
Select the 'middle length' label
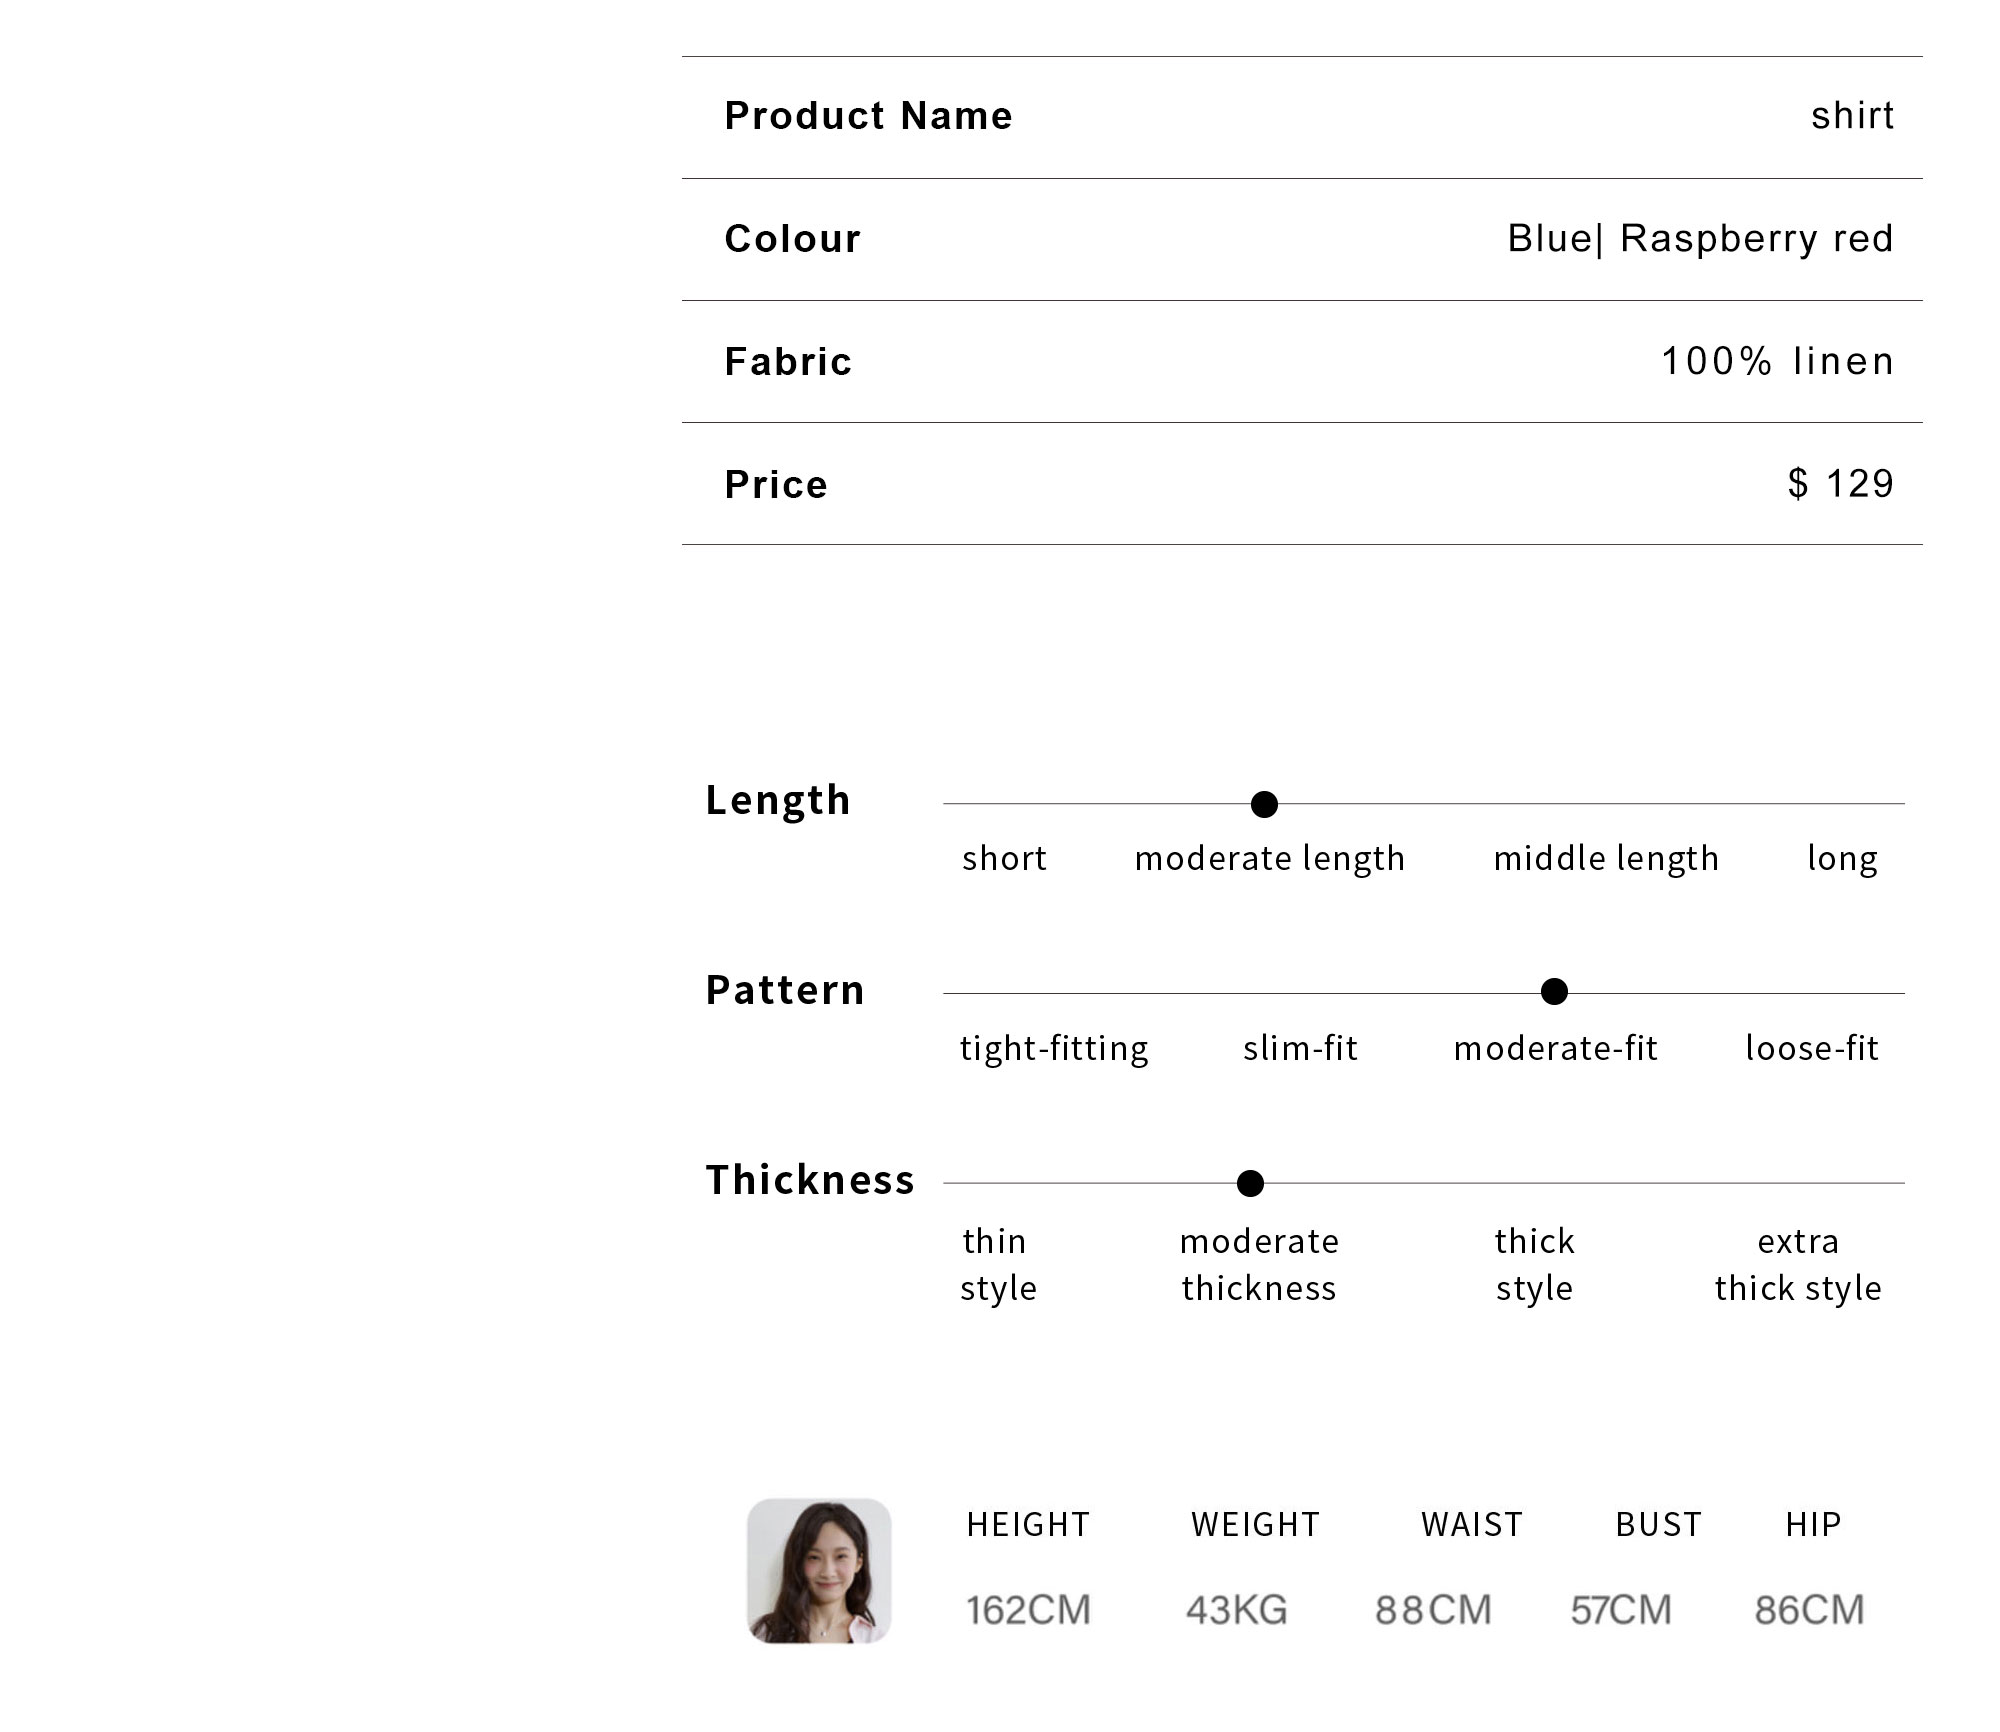point(1606,859)
